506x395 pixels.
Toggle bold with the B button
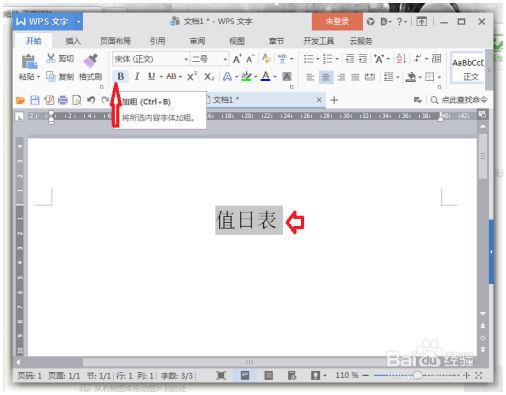pos(120,77)
